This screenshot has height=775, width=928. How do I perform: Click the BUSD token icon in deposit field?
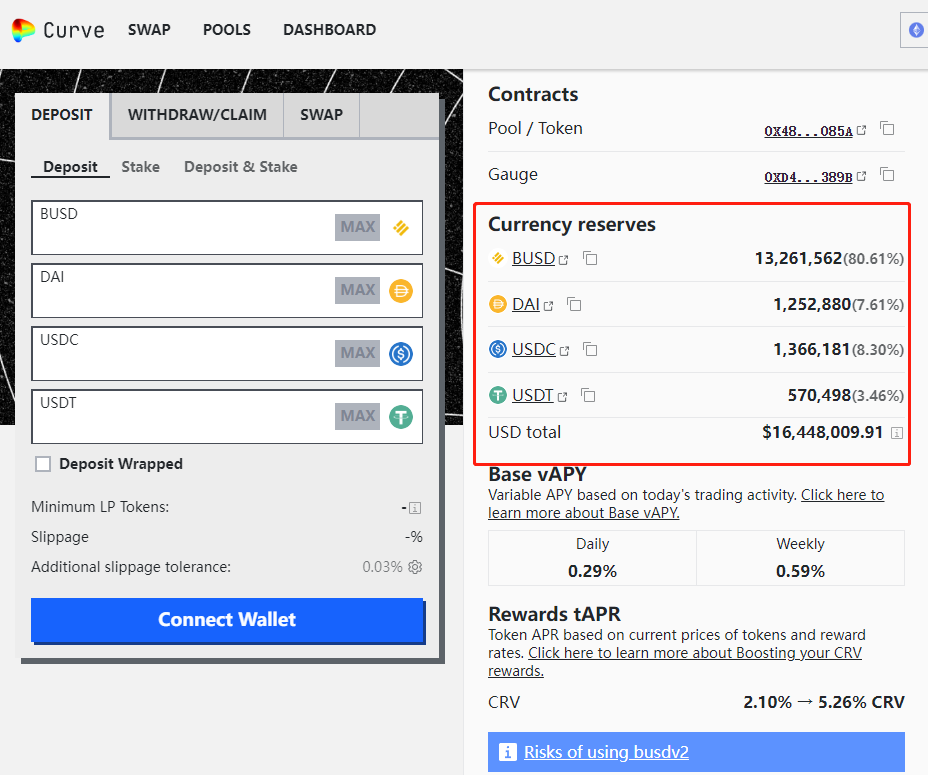[401, 227]
